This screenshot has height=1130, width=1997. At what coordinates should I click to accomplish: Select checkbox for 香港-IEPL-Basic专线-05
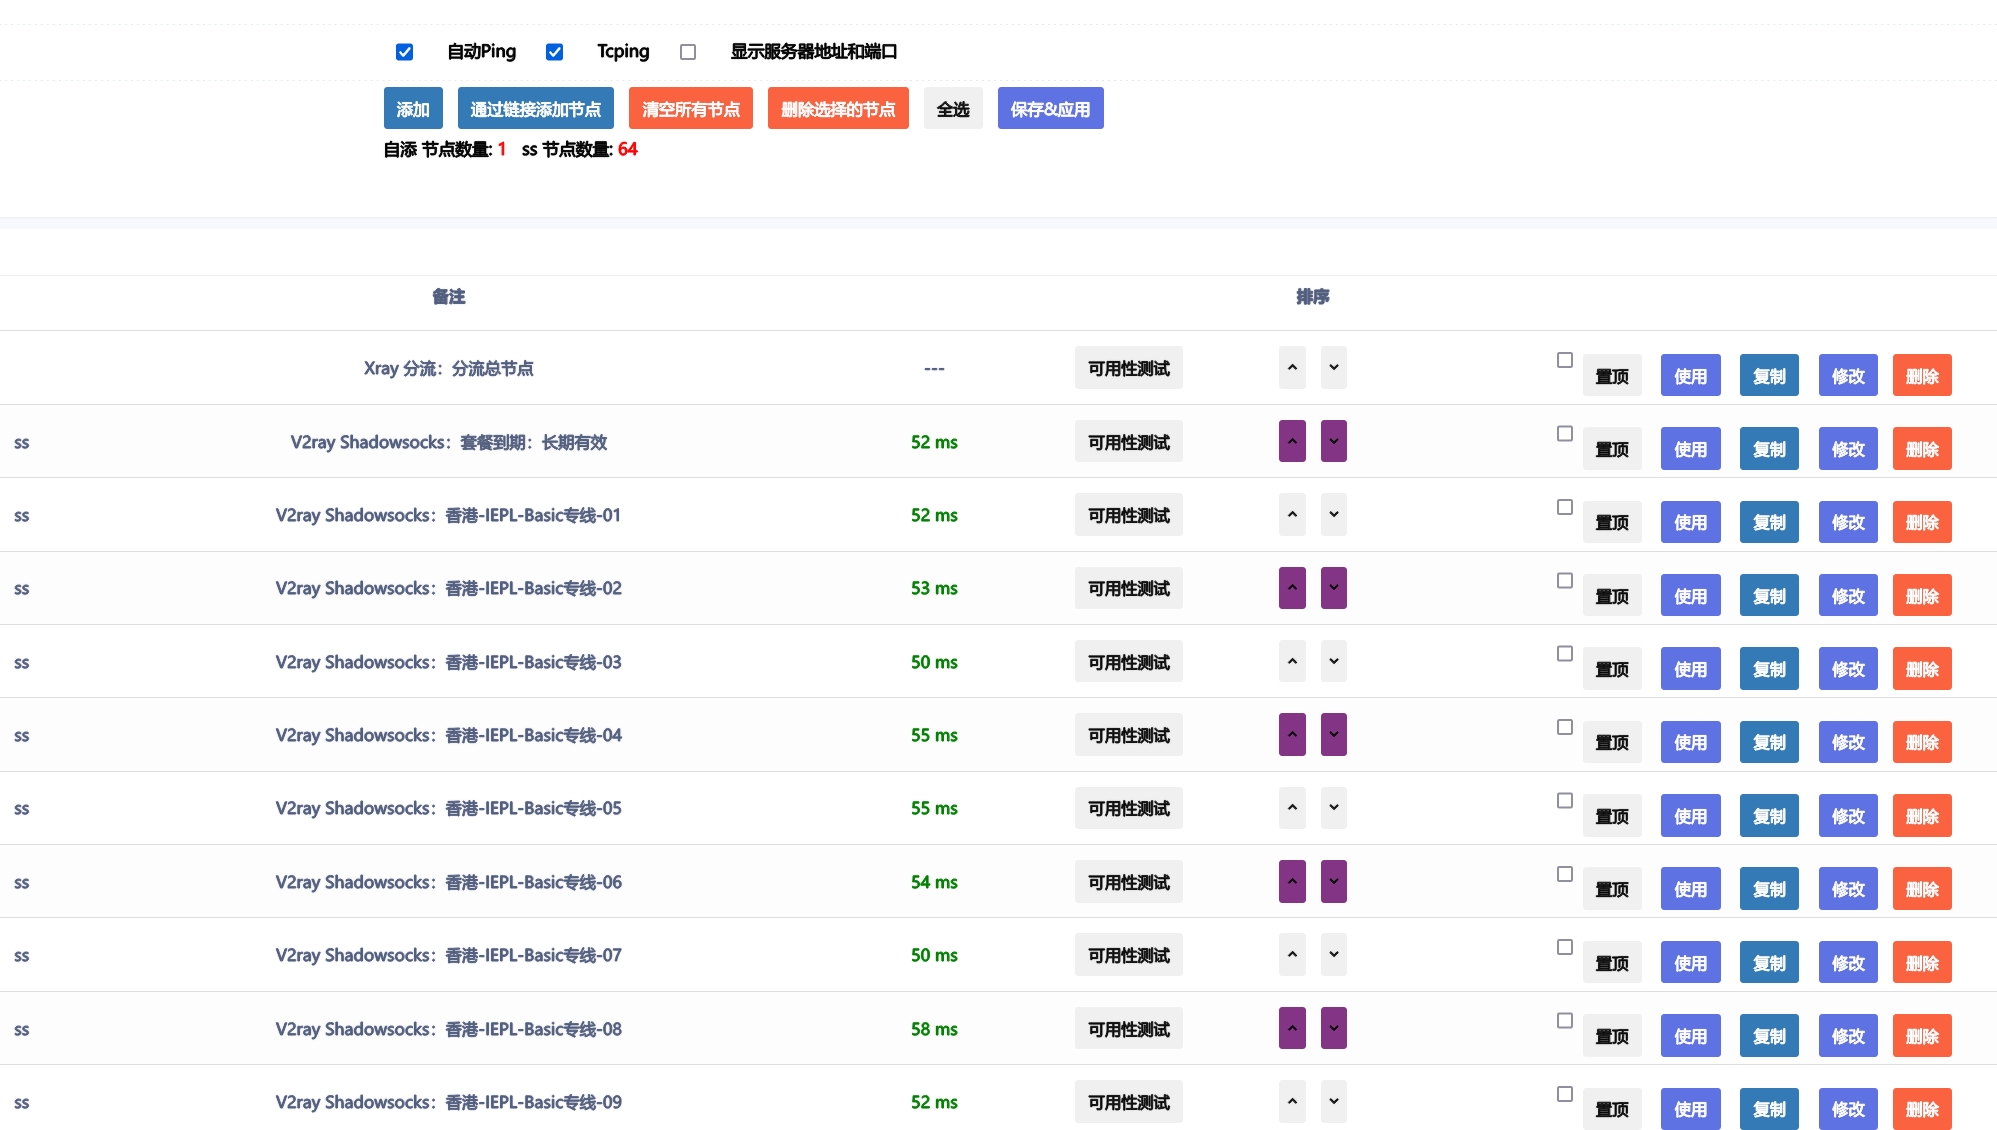[1565, 801]
